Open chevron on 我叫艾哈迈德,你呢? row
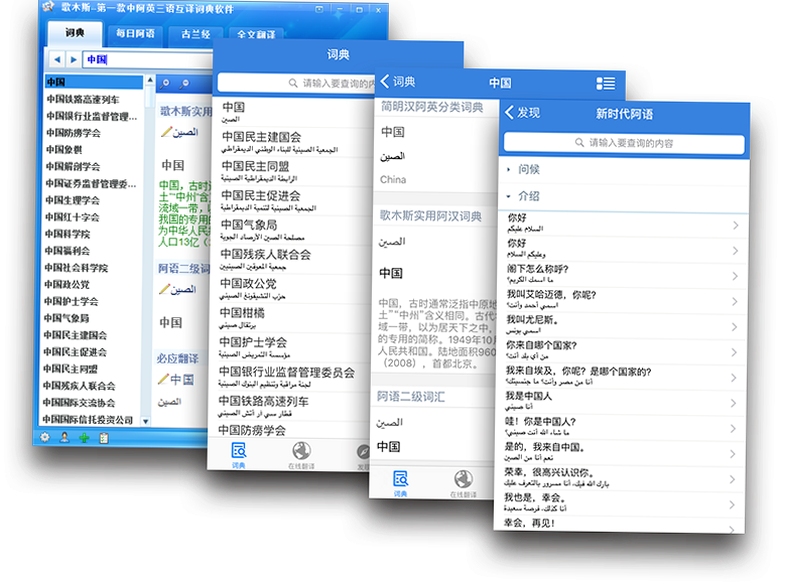This screenshot has width=786, height=584. [x=734, y=301]
